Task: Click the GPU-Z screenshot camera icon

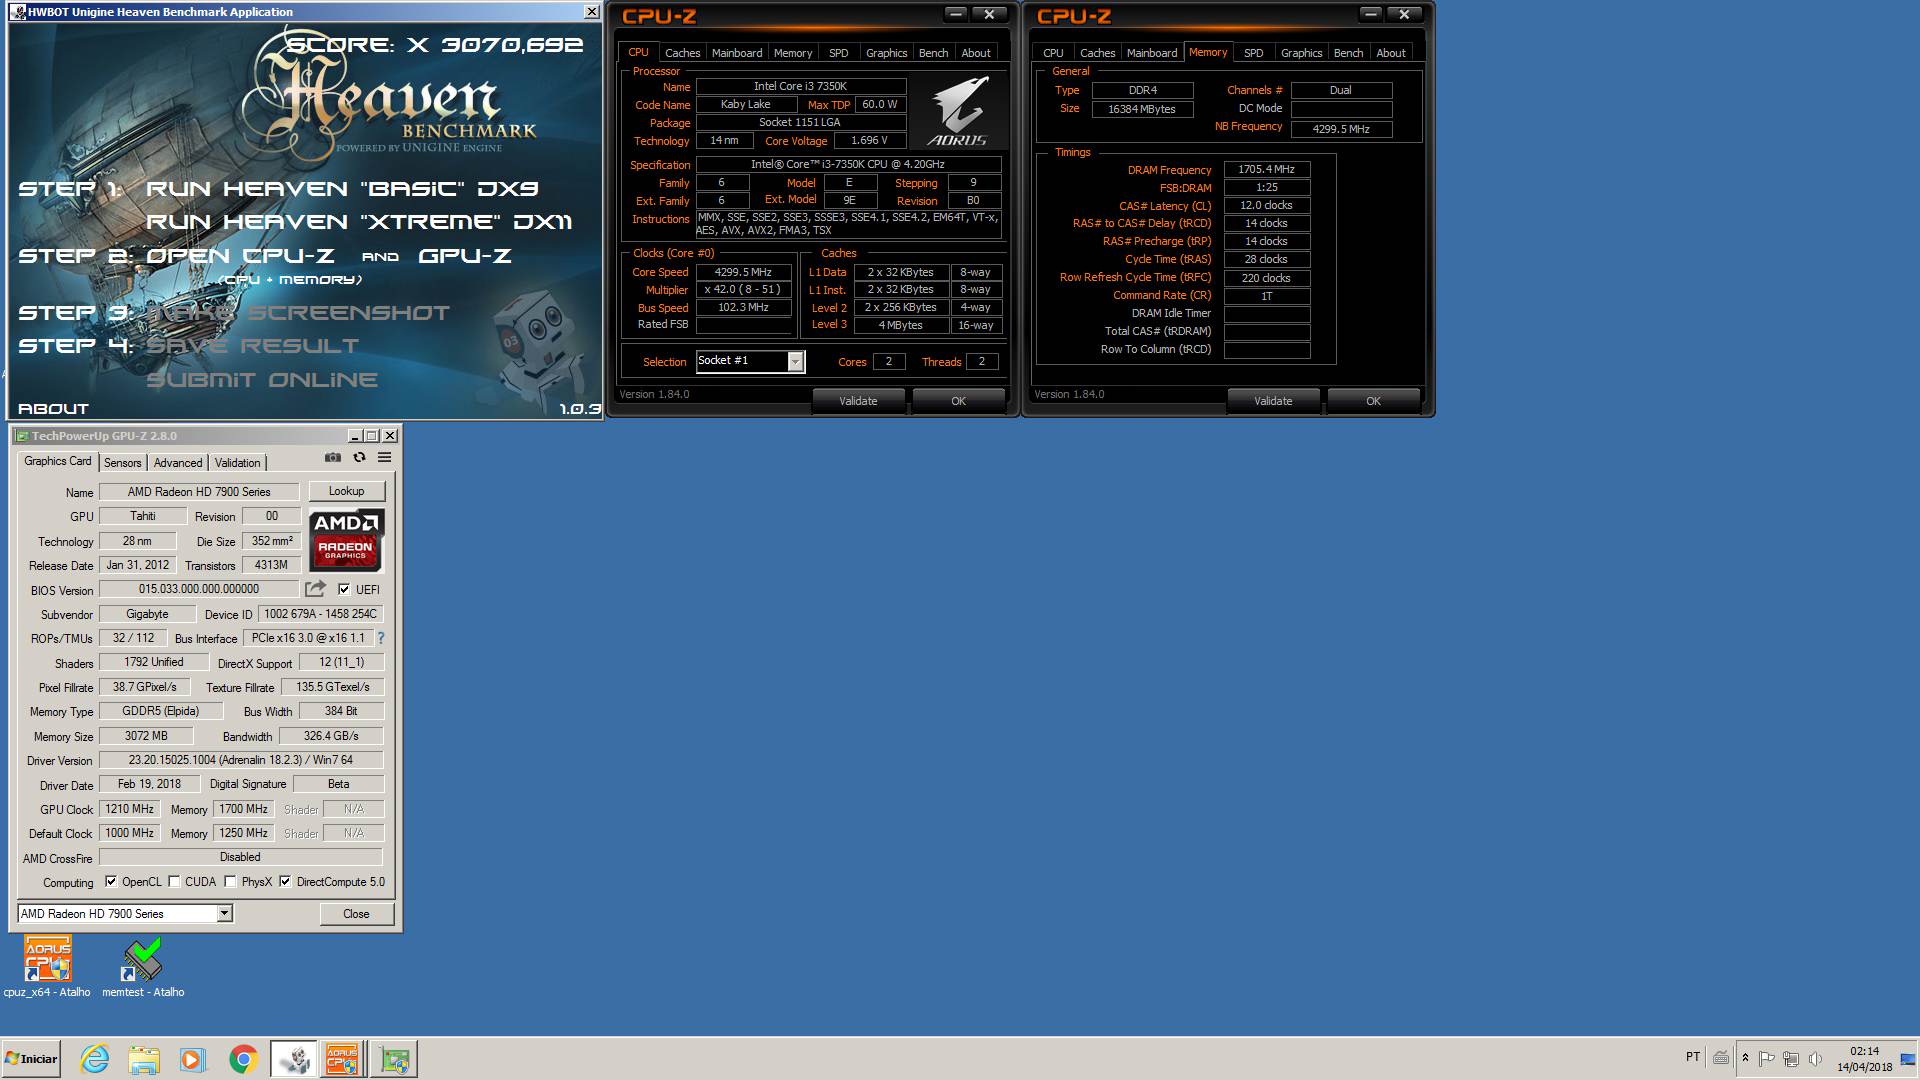Action: [333, 458]
